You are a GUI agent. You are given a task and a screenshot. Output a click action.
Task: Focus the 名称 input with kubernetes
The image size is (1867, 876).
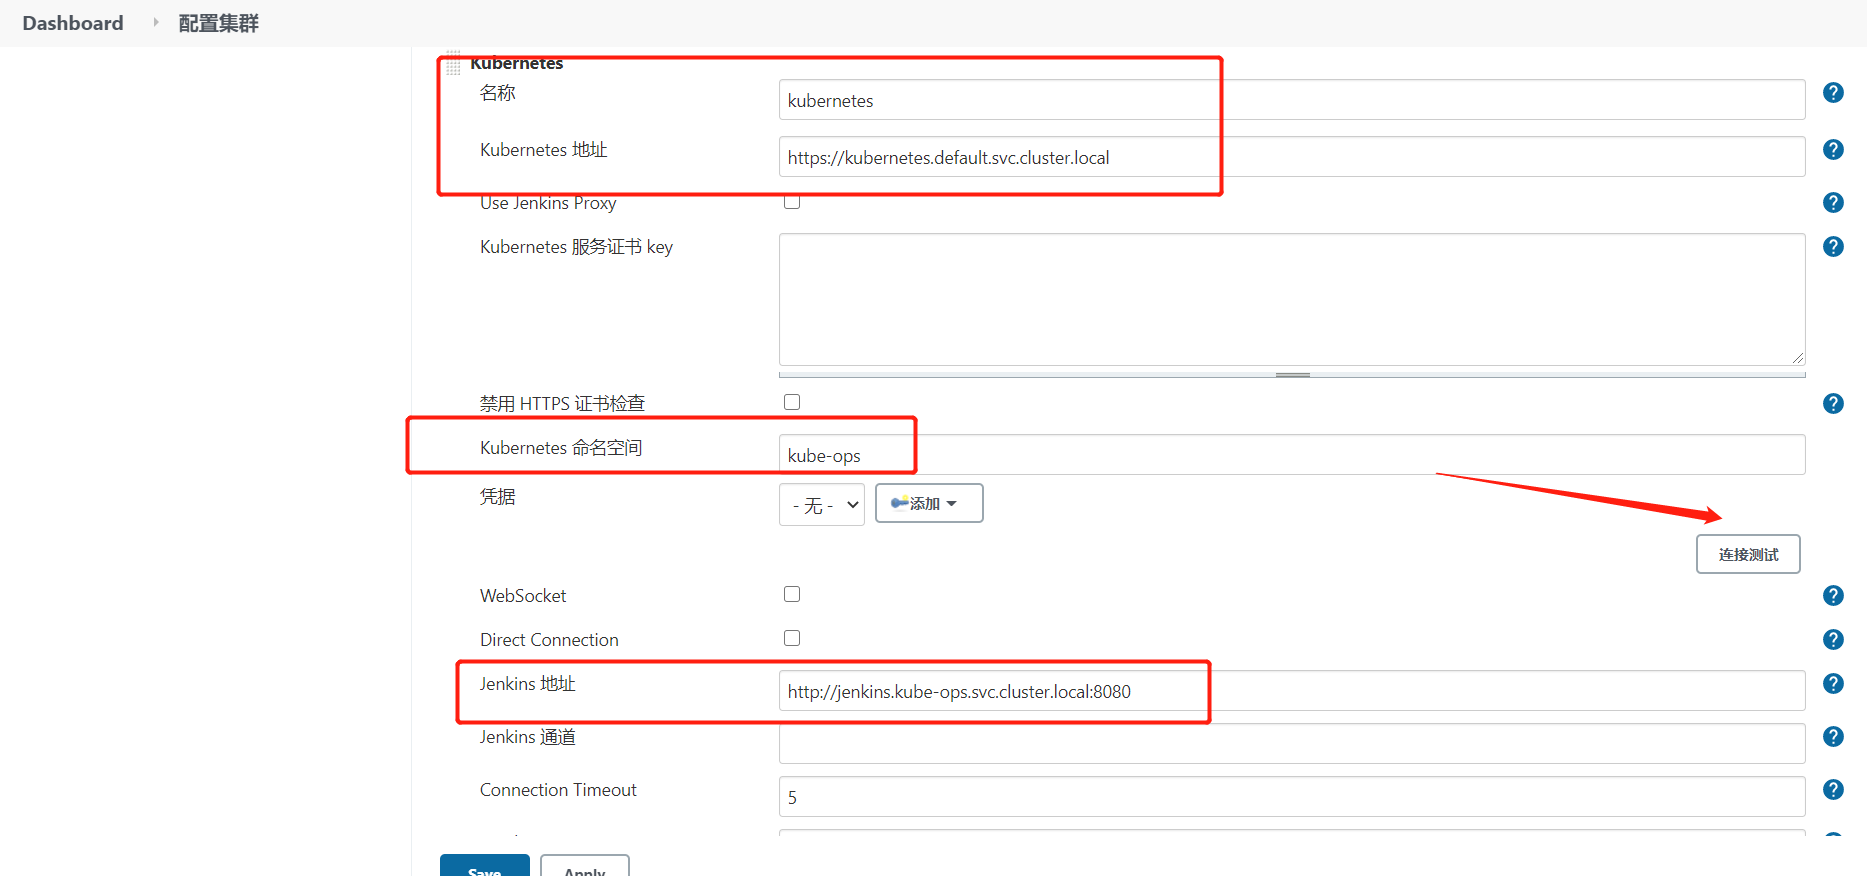pyautogui.click(x=1292, y=100)
